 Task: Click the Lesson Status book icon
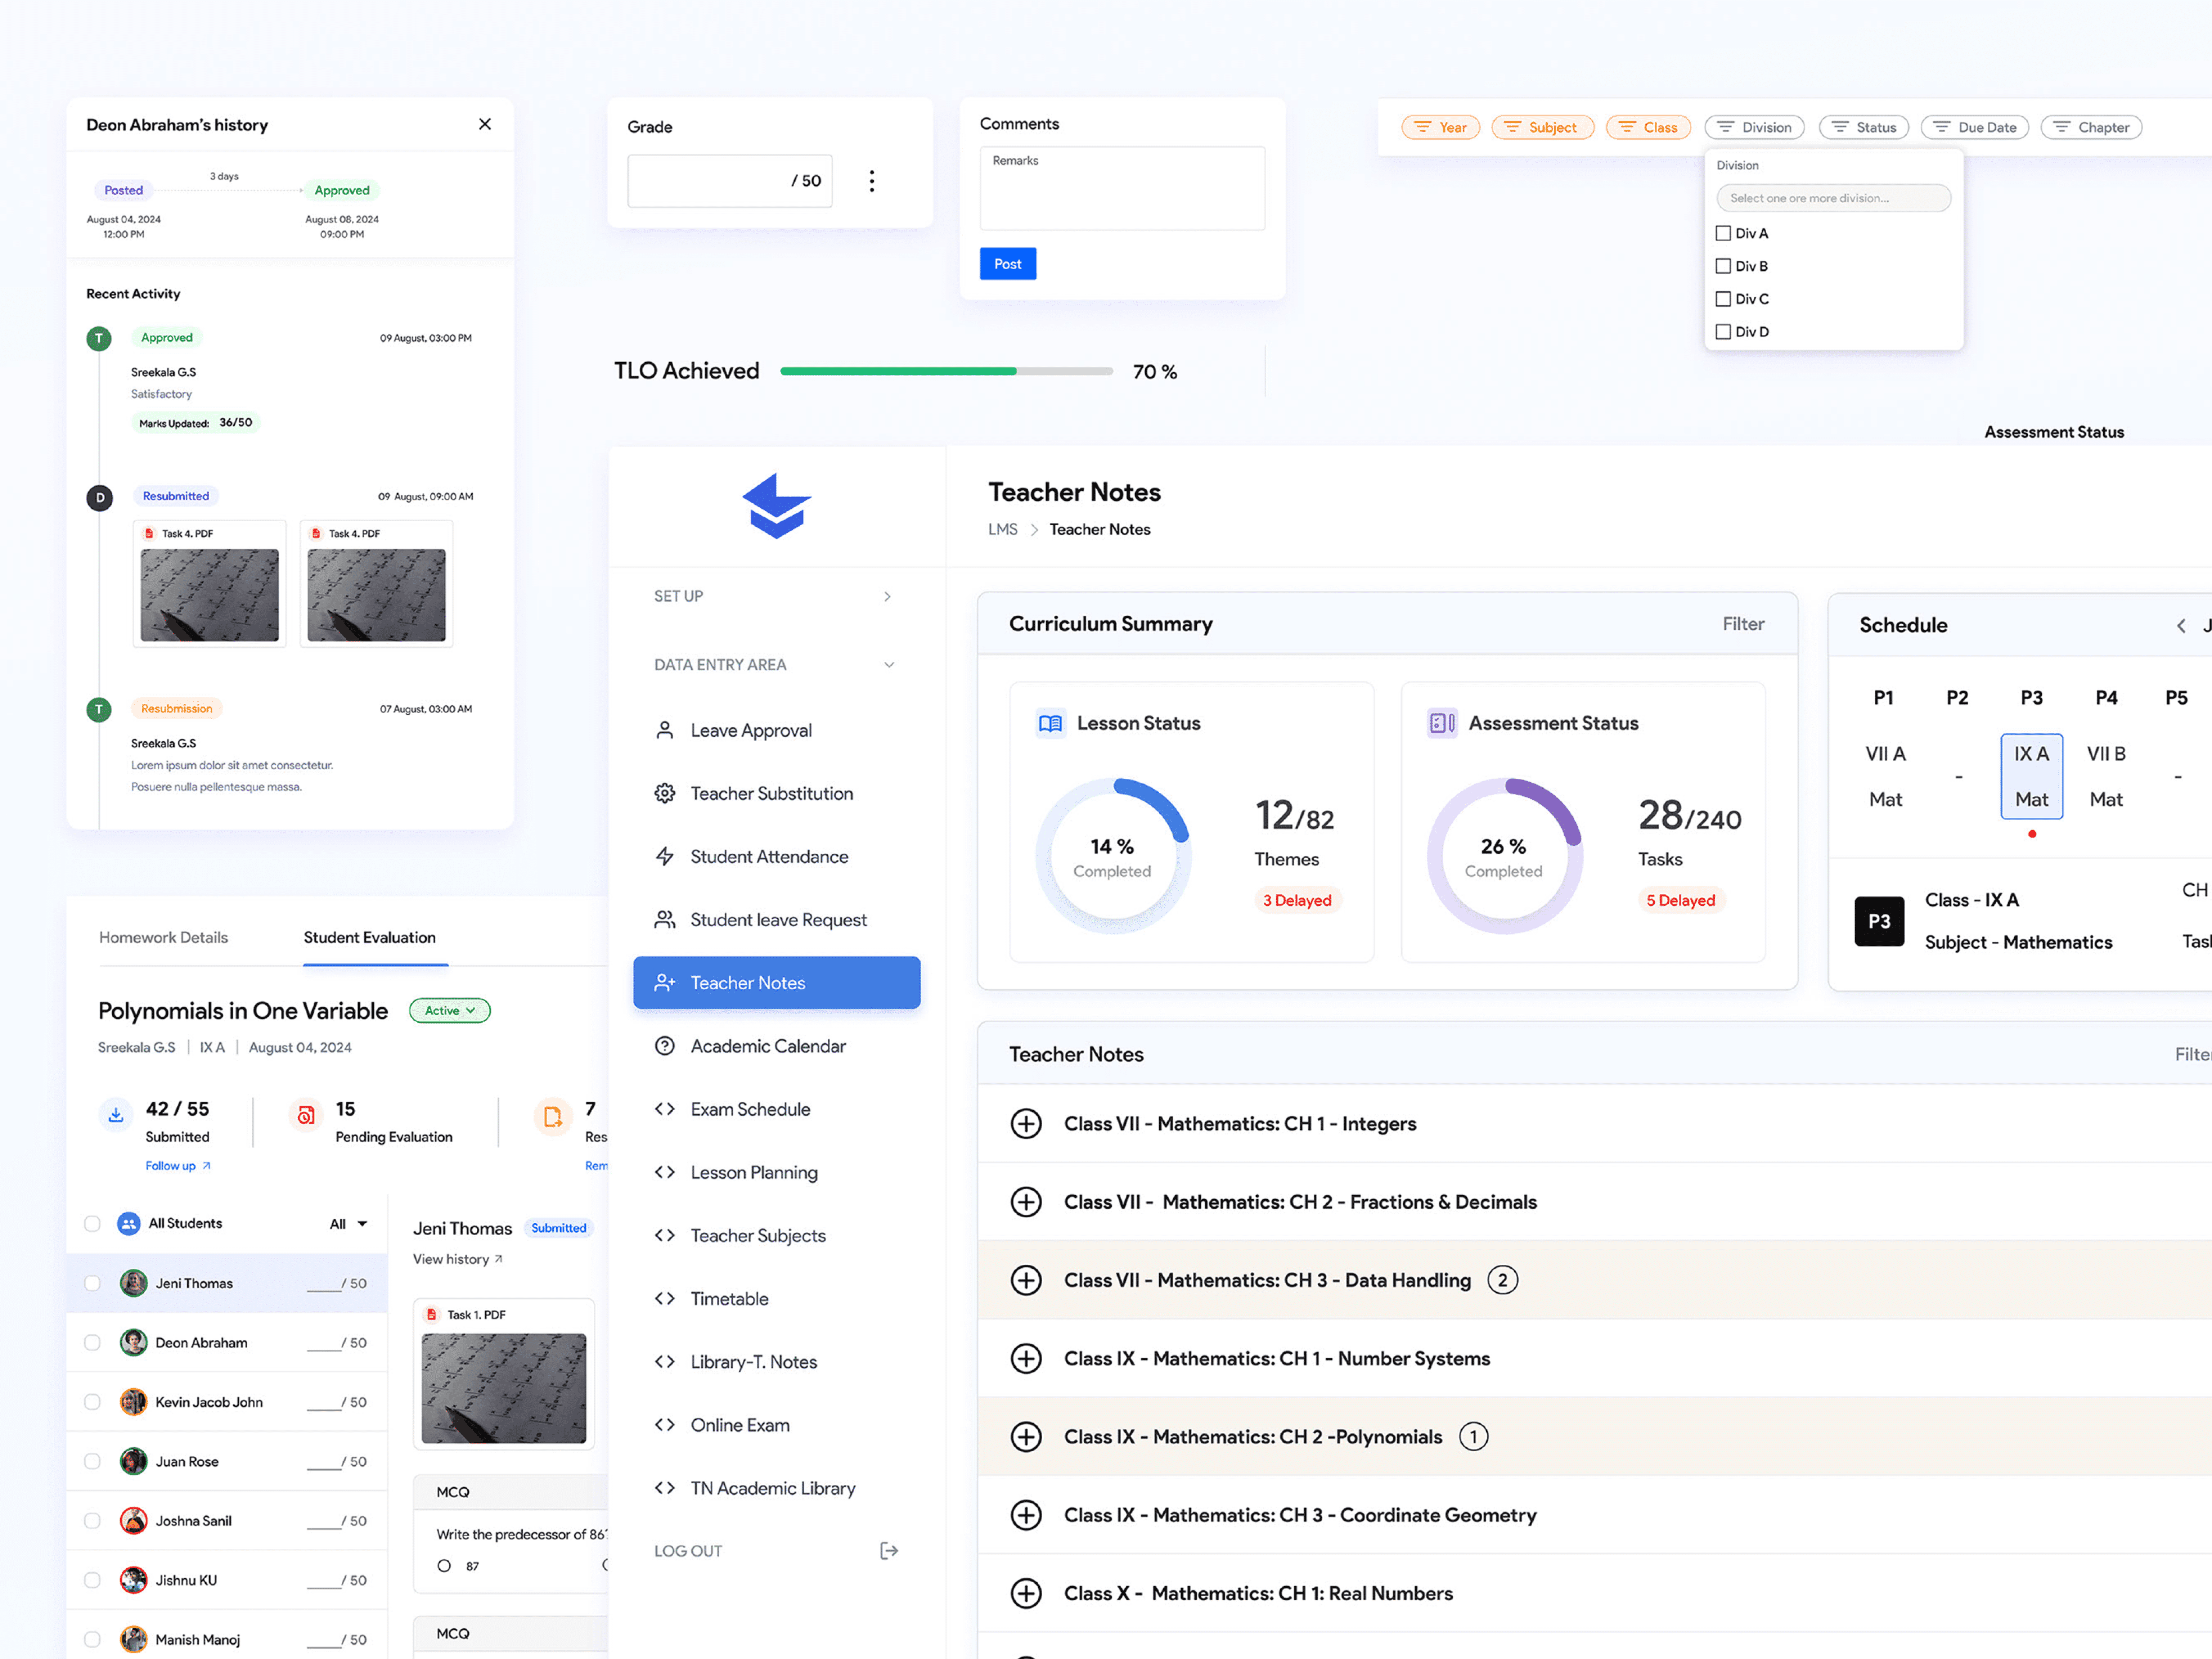1050,723
